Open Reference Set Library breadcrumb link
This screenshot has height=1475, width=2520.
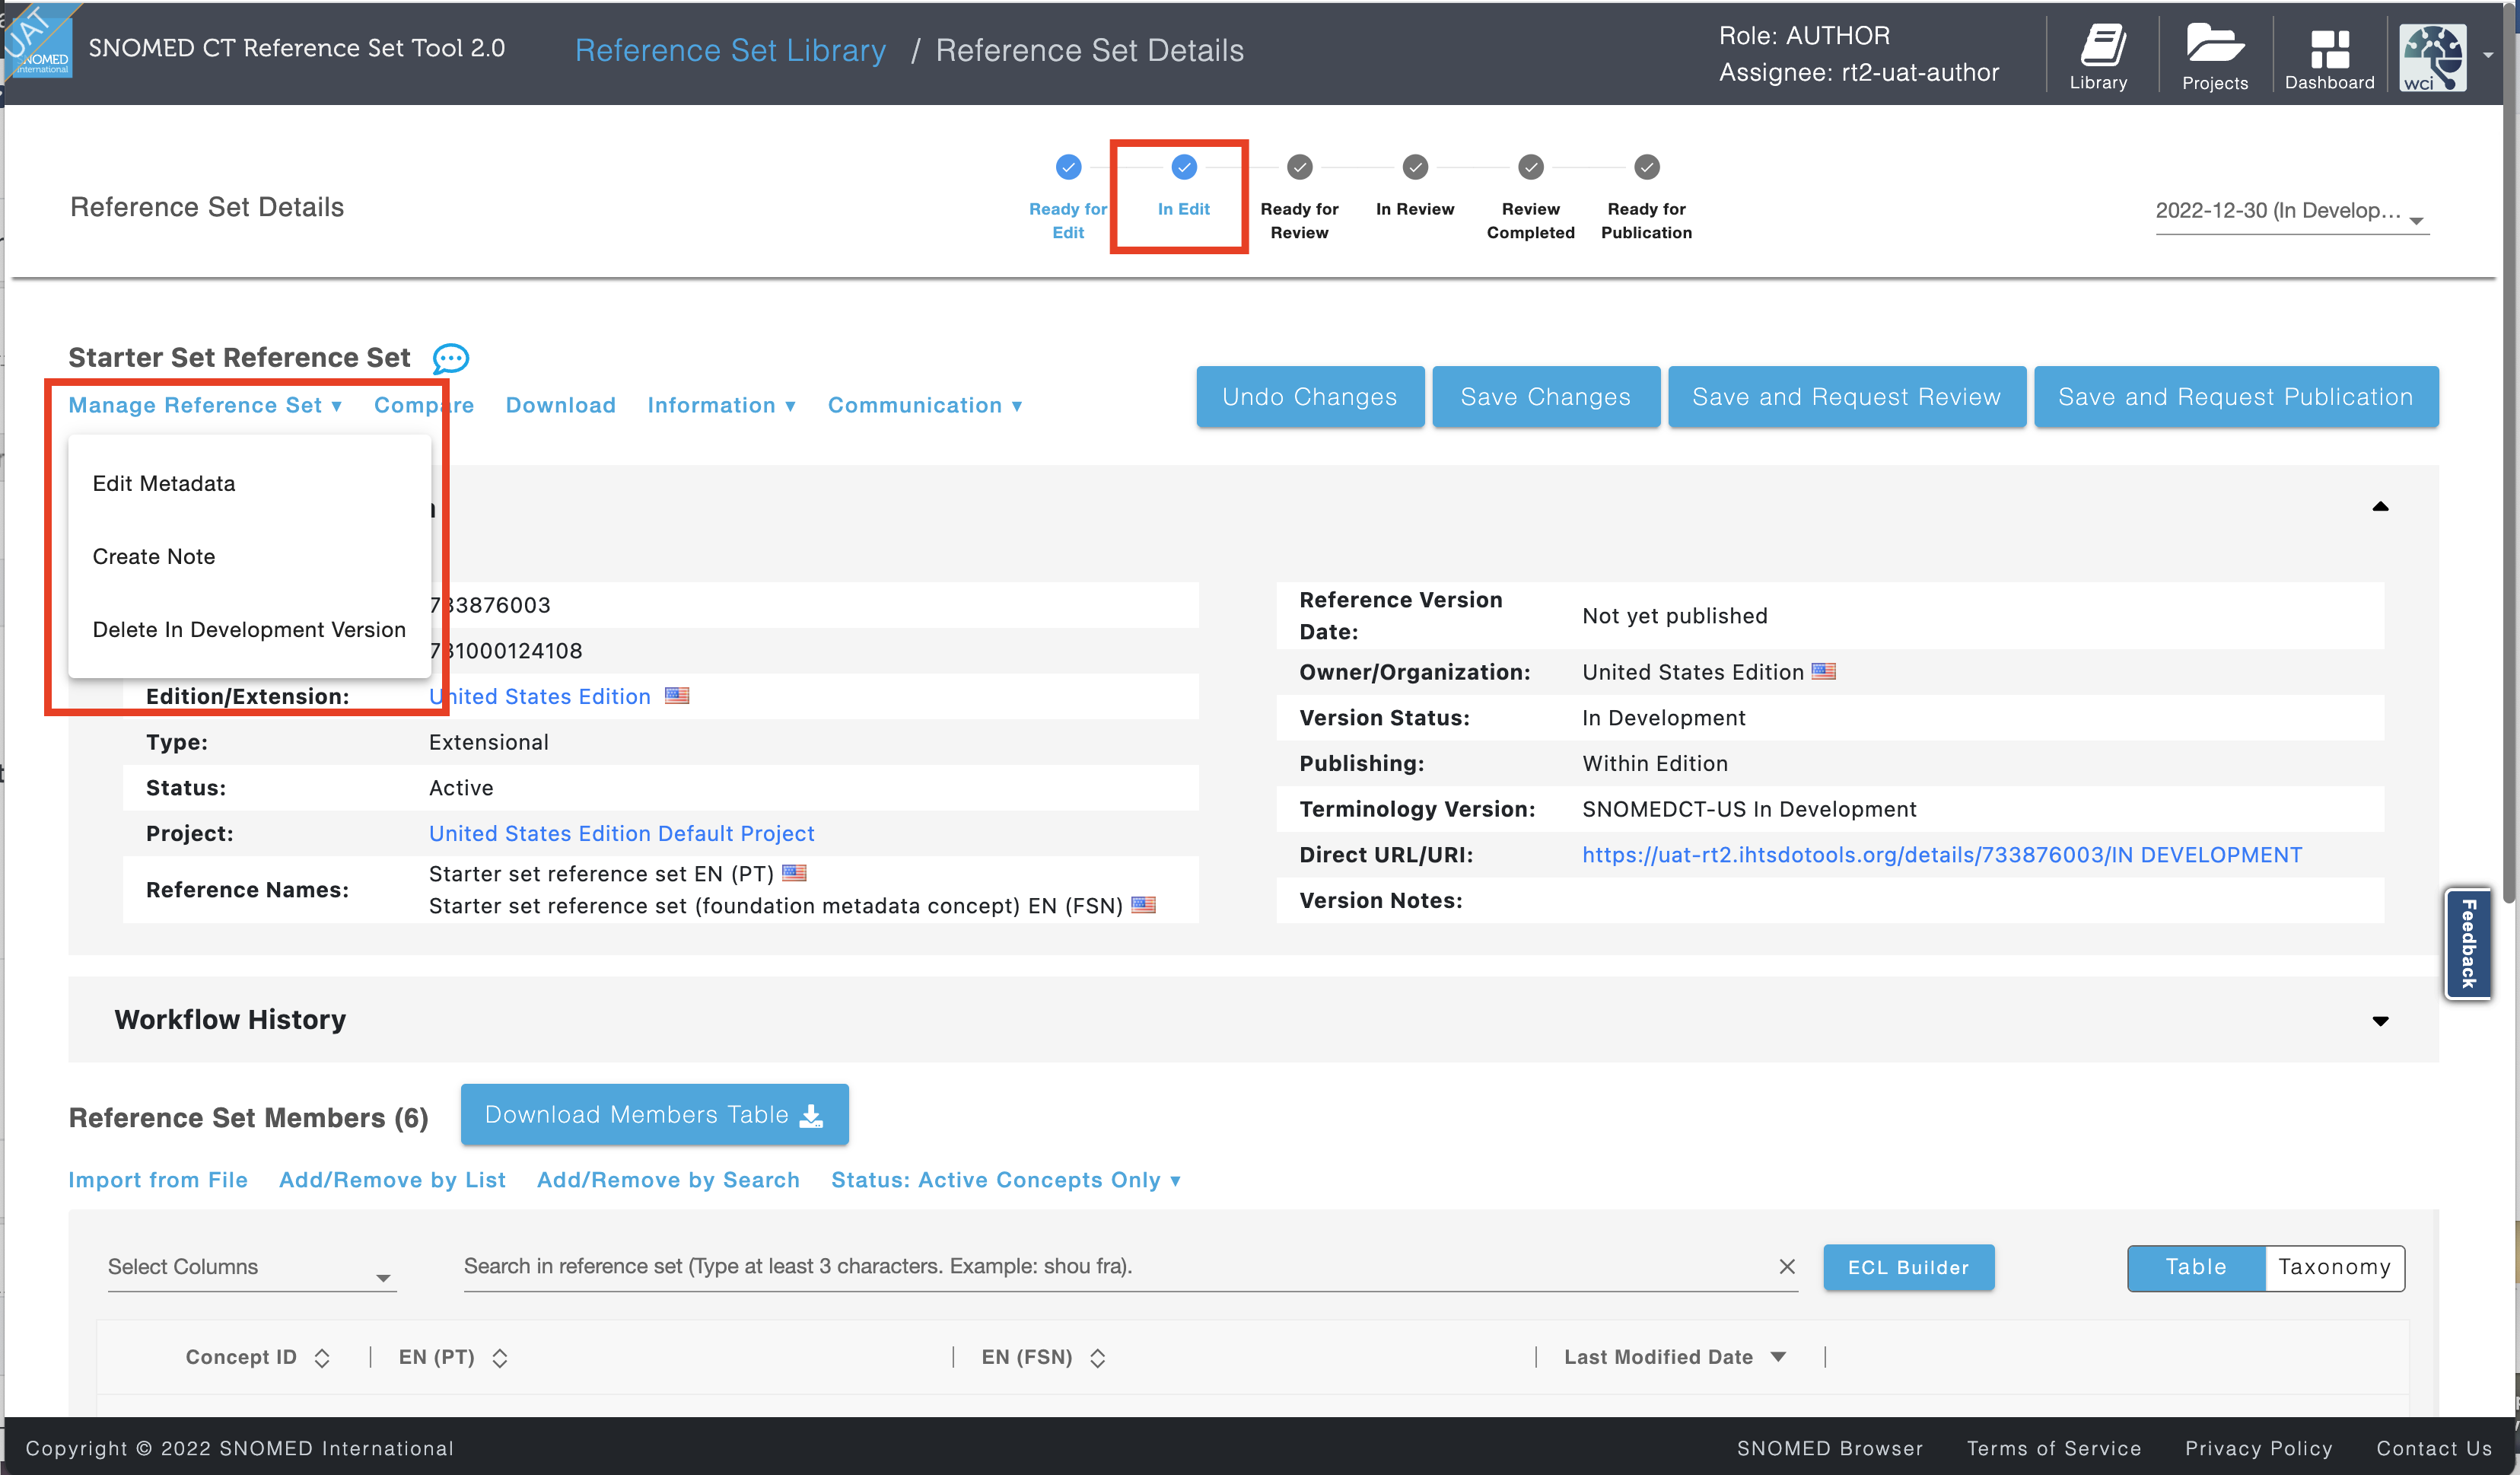[x=730, y=50]
